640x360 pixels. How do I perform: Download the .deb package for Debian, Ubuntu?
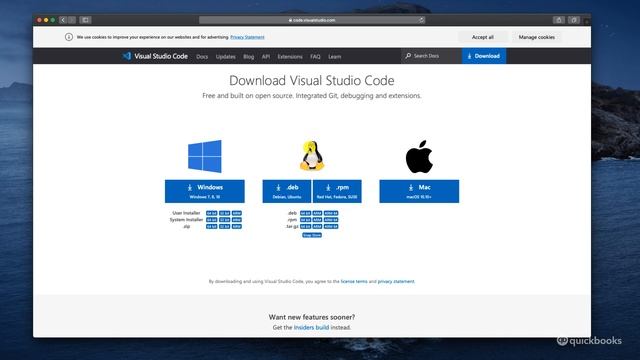(x=287, y=191)
